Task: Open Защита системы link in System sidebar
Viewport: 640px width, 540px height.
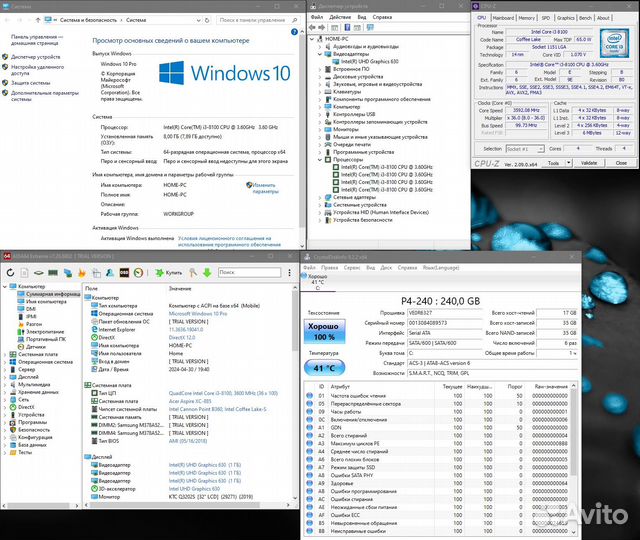Action: [31, 83]
